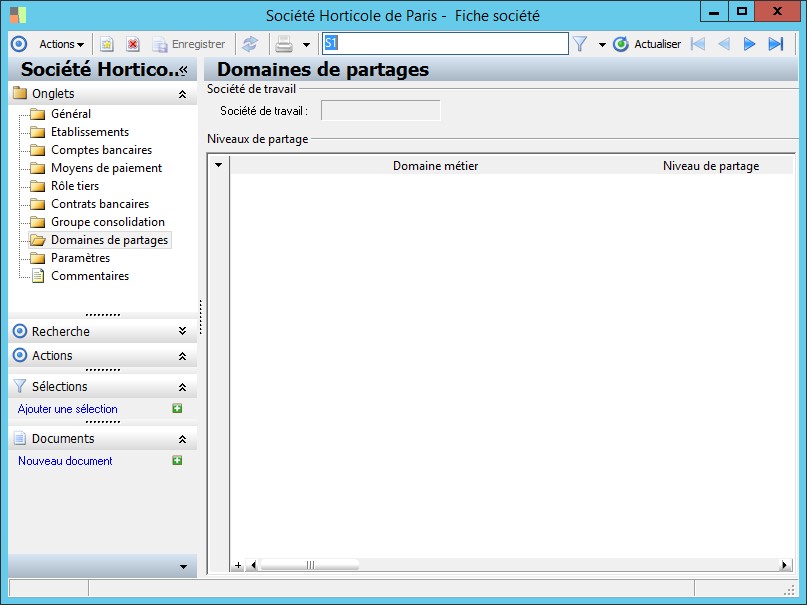Collapse the Actions section in sidebar
The height and width of the screenshot is (605, 807).
click(182, 356)
